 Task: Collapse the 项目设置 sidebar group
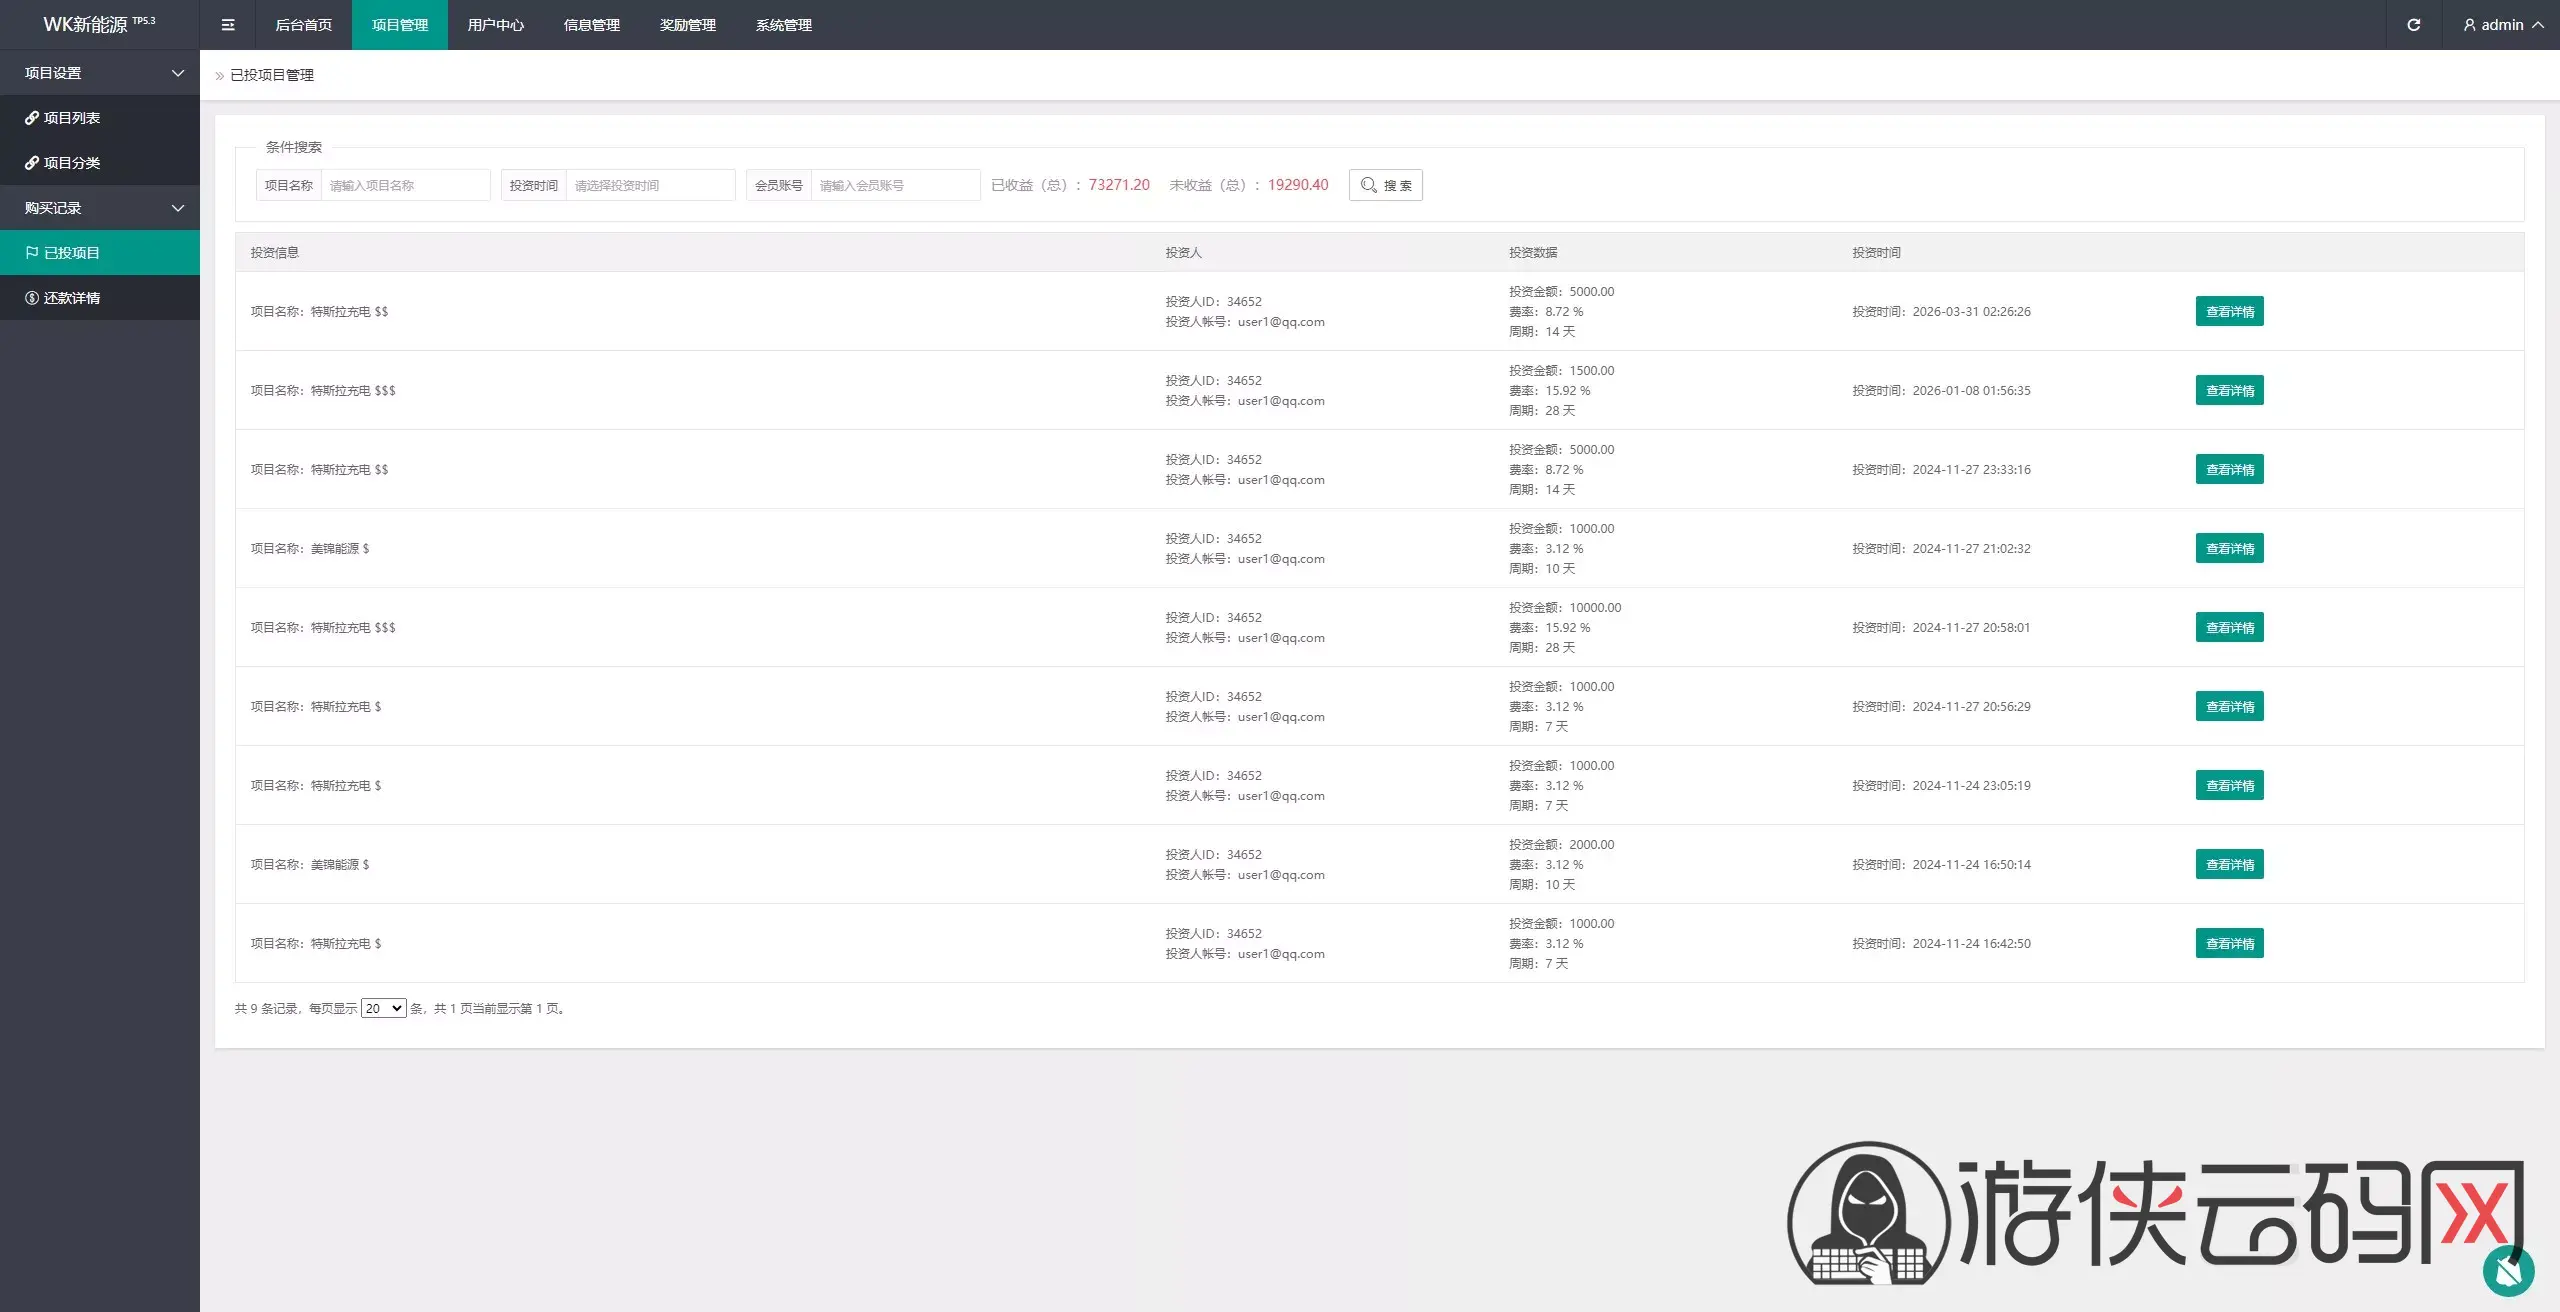100,73
